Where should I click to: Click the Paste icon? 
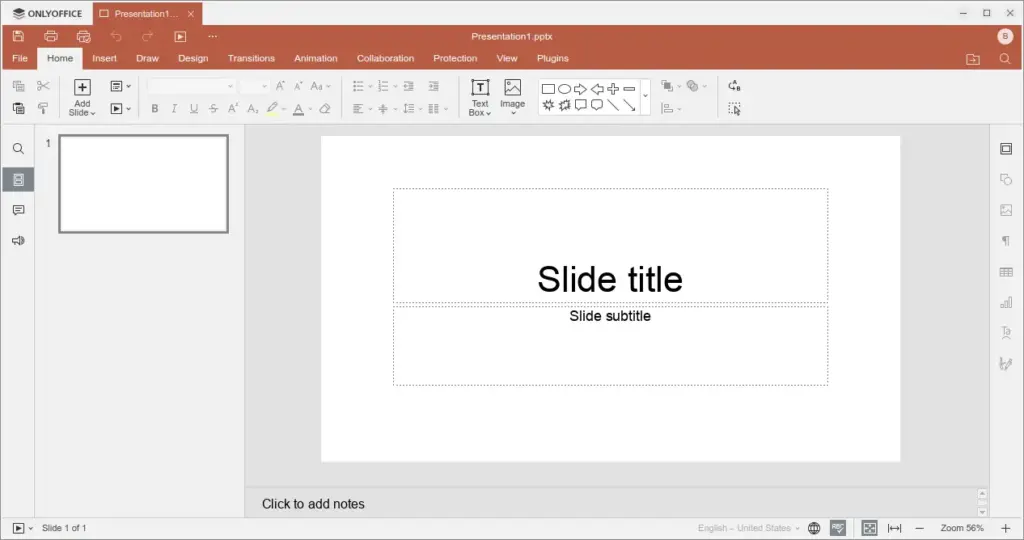18,108
